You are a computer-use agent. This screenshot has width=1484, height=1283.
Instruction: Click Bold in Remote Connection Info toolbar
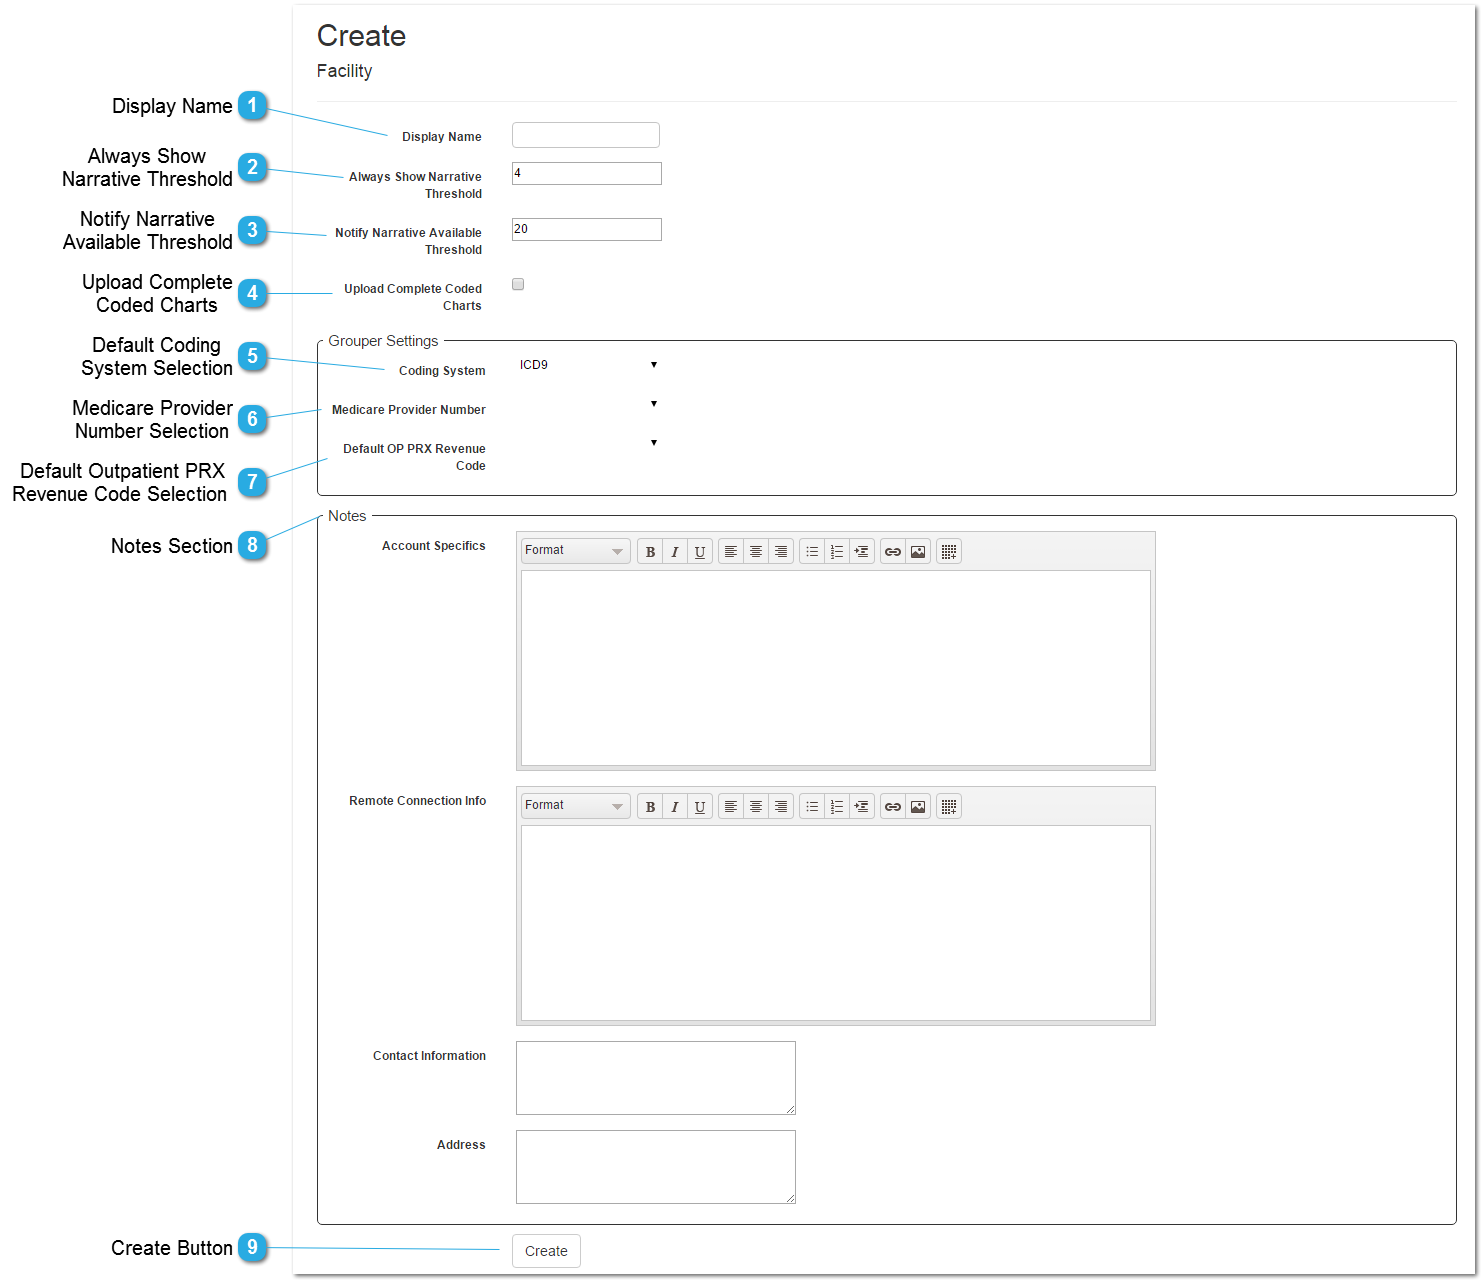650,807
